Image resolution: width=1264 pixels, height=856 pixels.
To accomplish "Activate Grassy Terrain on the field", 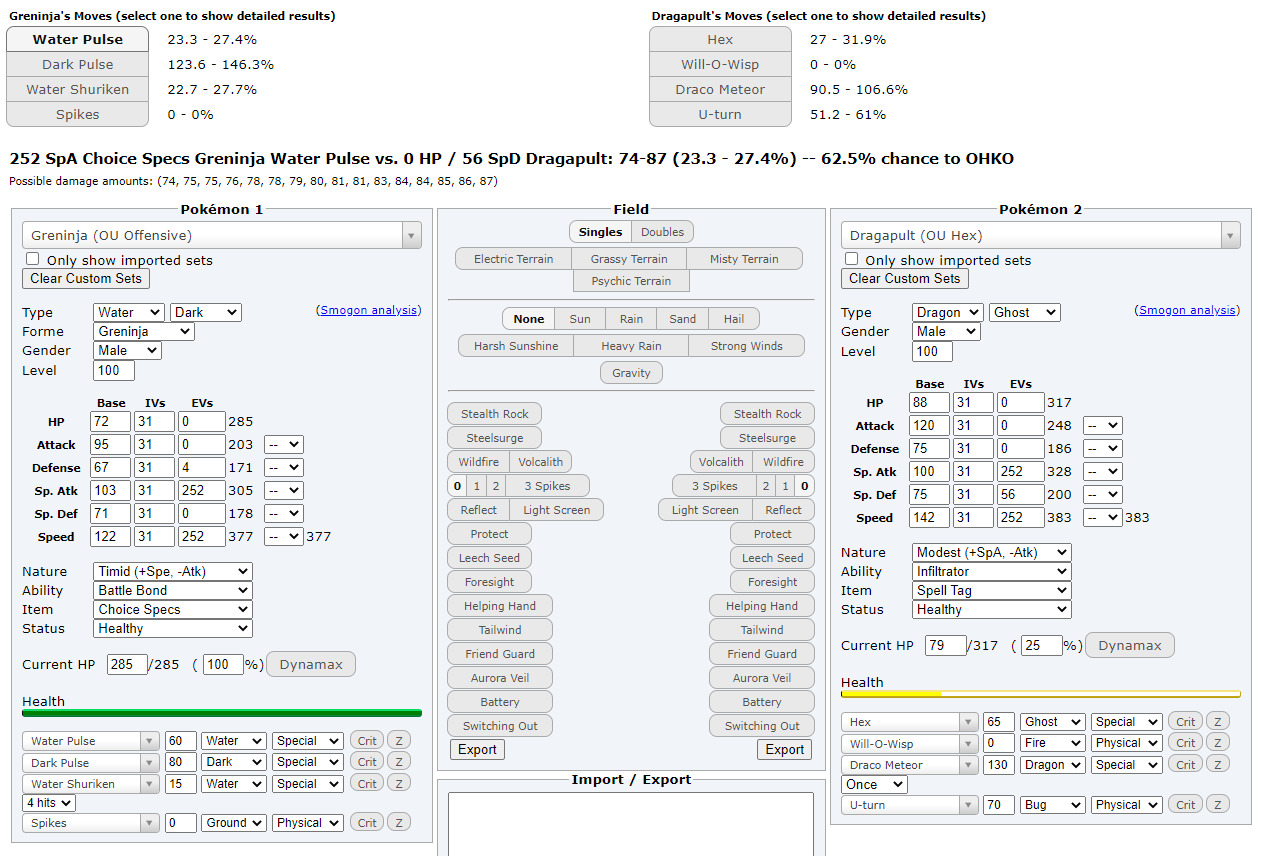I will pyautogui.click(x=629, y=259).
